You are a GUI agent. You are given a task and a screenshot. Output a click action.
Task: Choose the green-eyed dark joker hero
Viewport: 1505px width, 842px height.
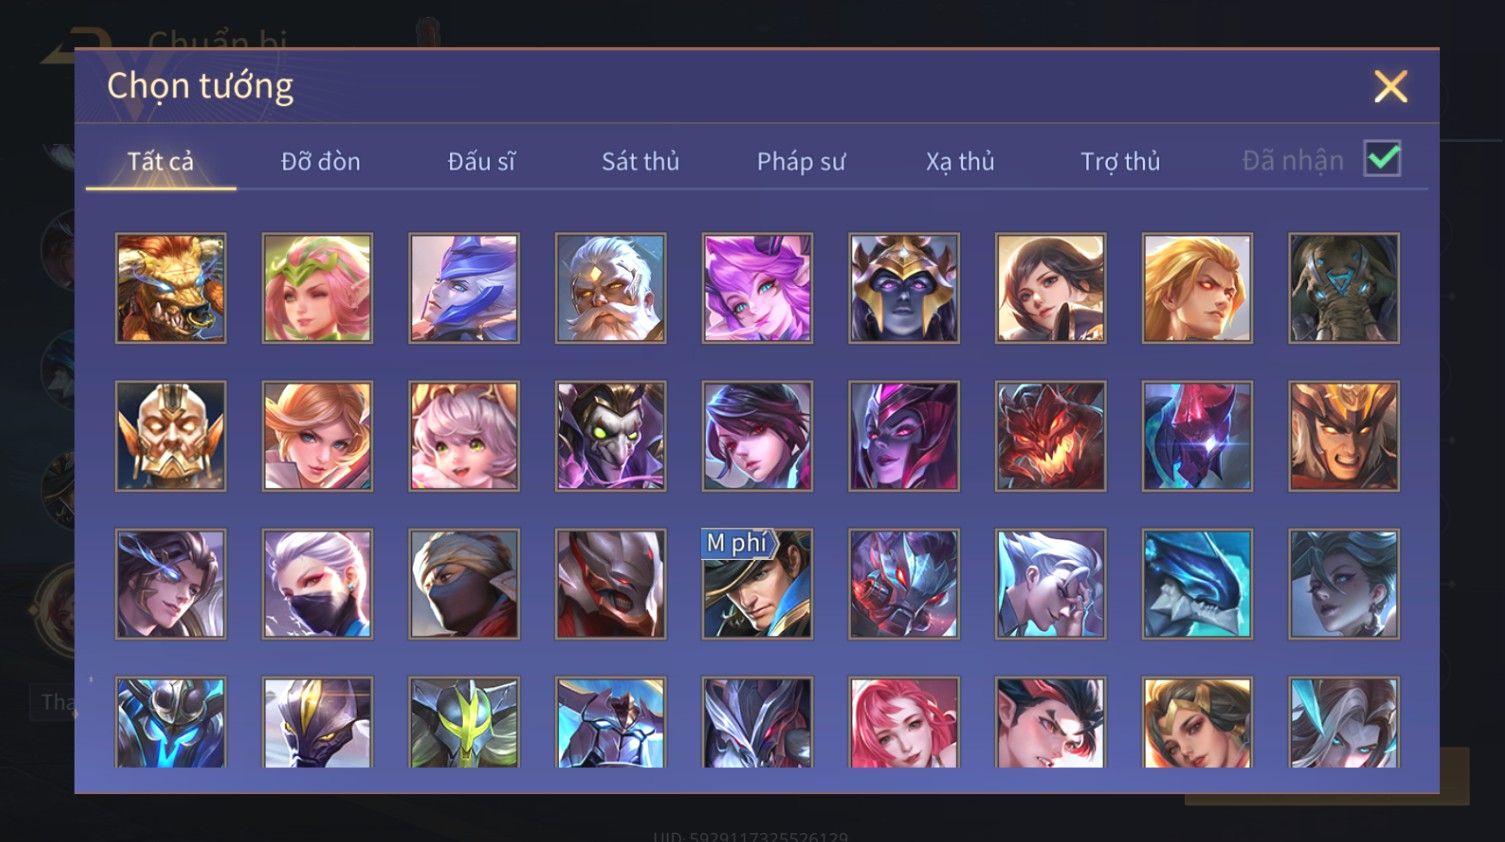pyautogui.click(x=610, y=436)
